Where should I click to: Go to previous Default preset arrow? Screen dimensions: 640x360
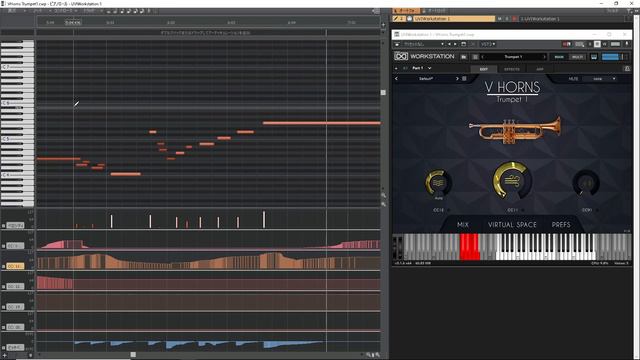point(396,79)
